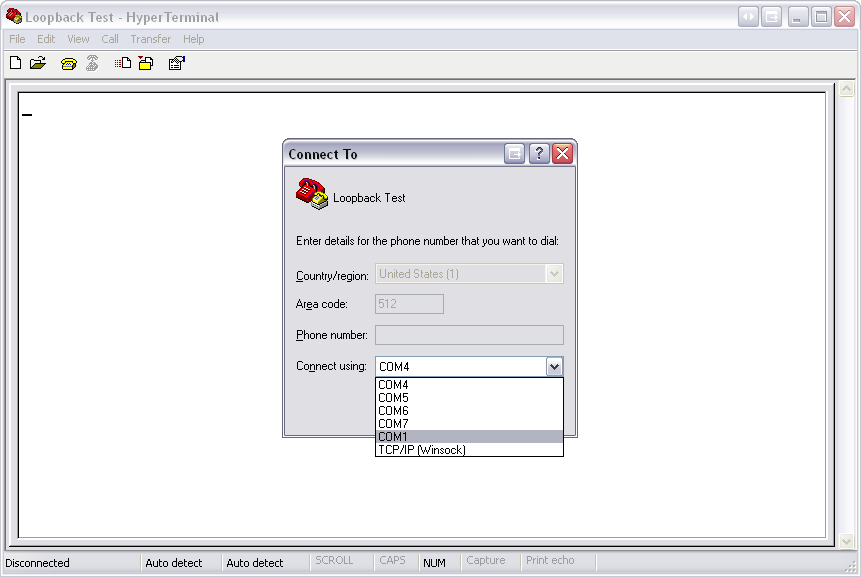Click the dialog's question mark help button
This screenshot has width=861, height=577.
click(538, 153)
